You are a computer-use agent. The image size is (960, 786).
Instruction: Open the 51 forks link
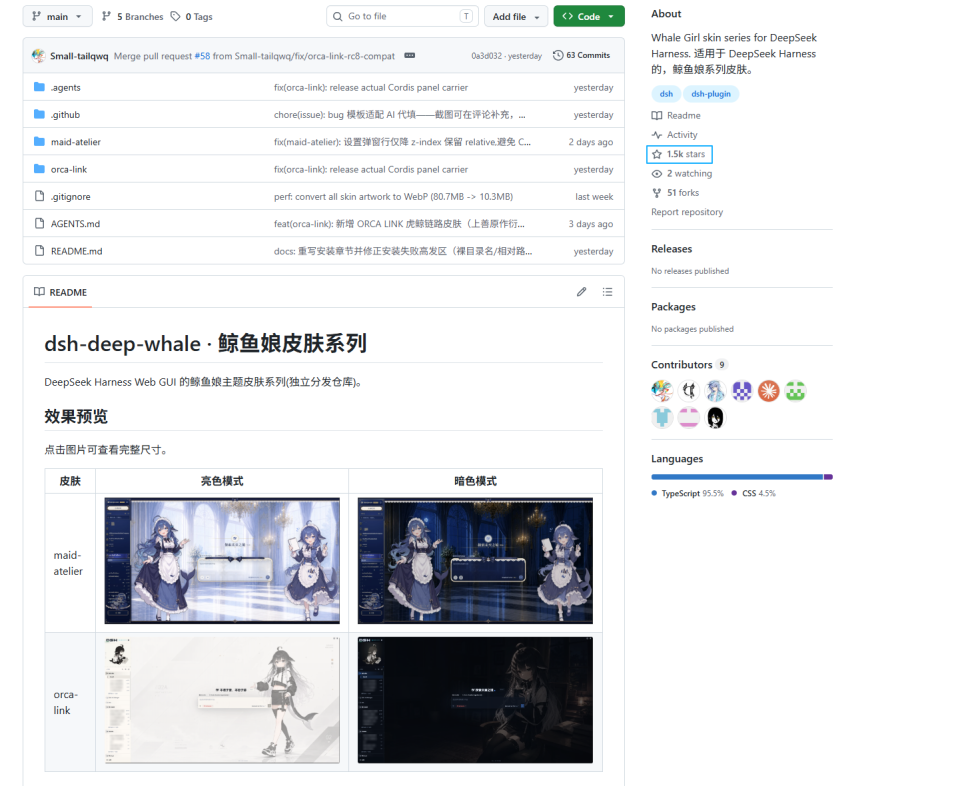click(675, 193)
